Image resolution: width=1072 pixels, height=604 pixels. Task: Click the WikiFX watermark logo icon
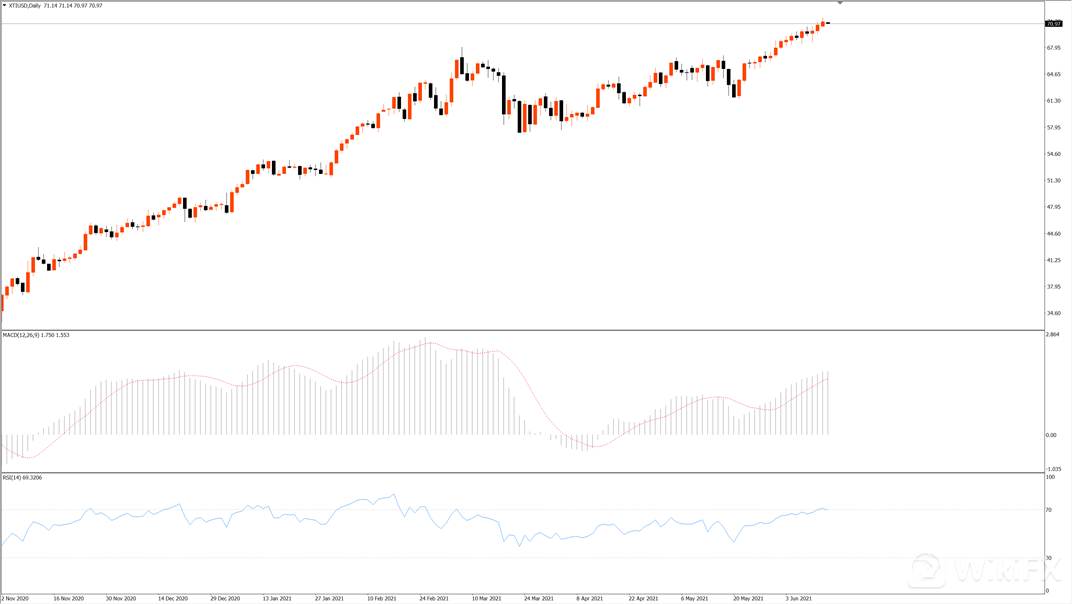(927, 572)
